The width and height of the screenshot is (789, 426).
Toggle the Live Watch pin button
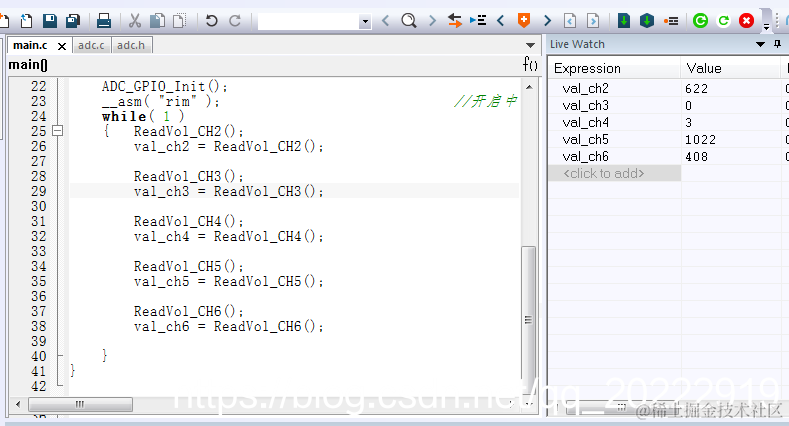coord(777,44)
